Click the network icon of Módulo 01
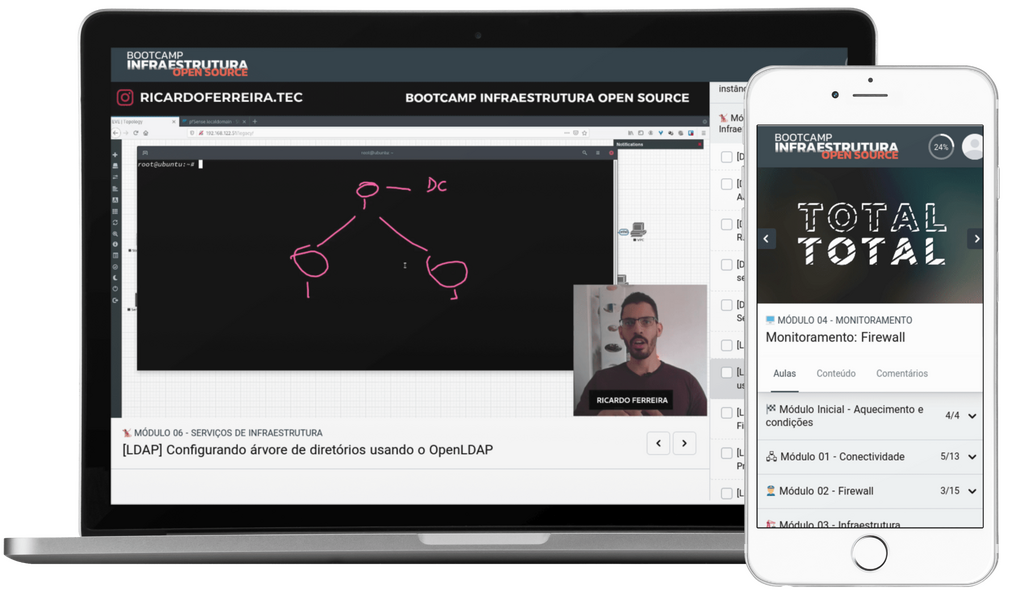Screen dimensions: 1020x605 tap(772, 457)
